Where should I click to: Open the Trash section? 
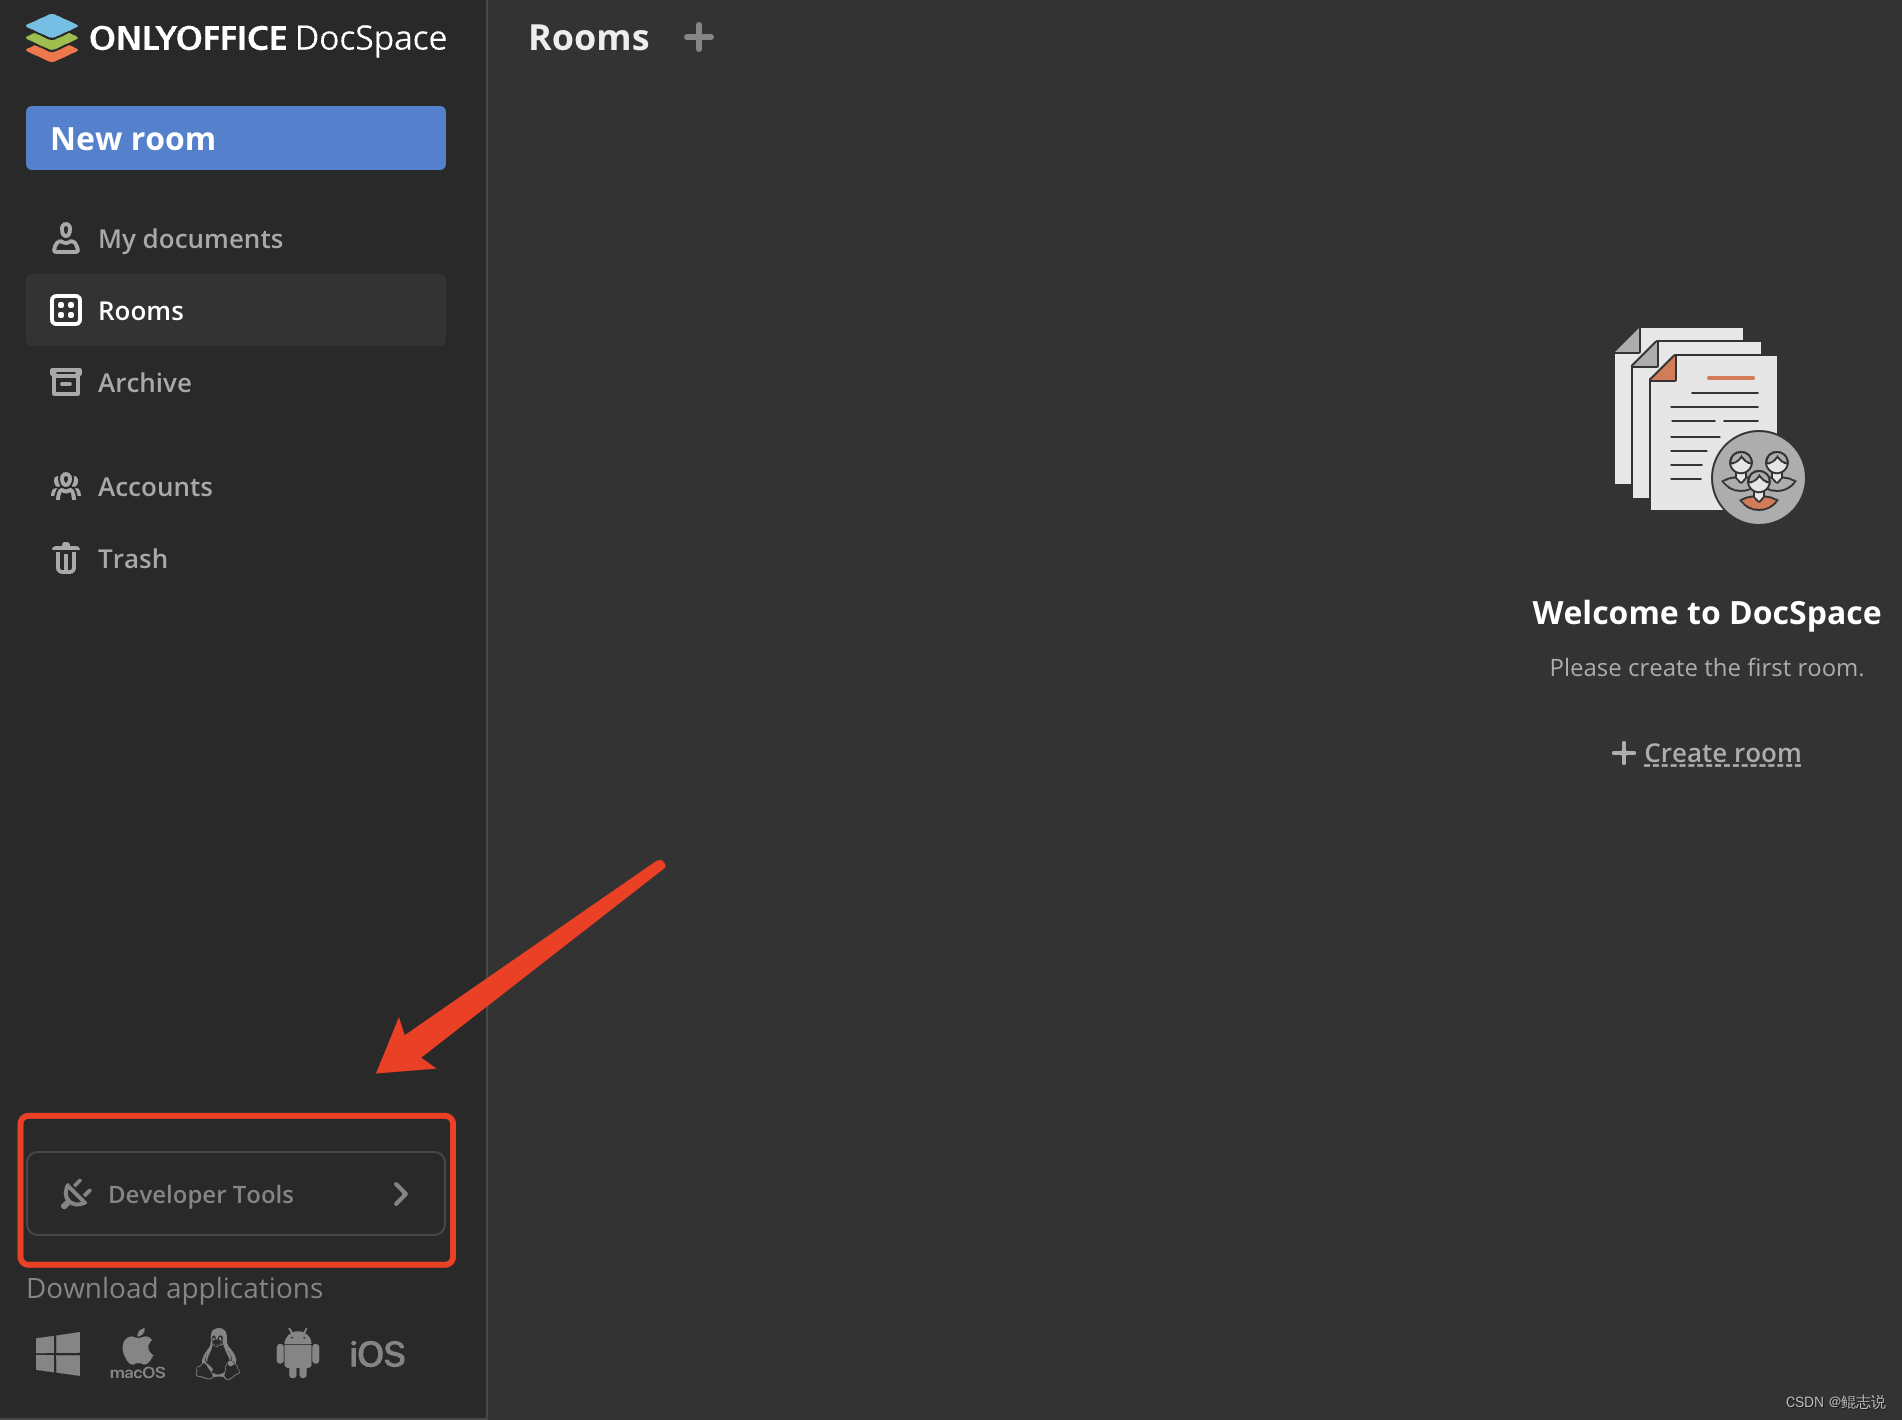[x=236, y=558]
